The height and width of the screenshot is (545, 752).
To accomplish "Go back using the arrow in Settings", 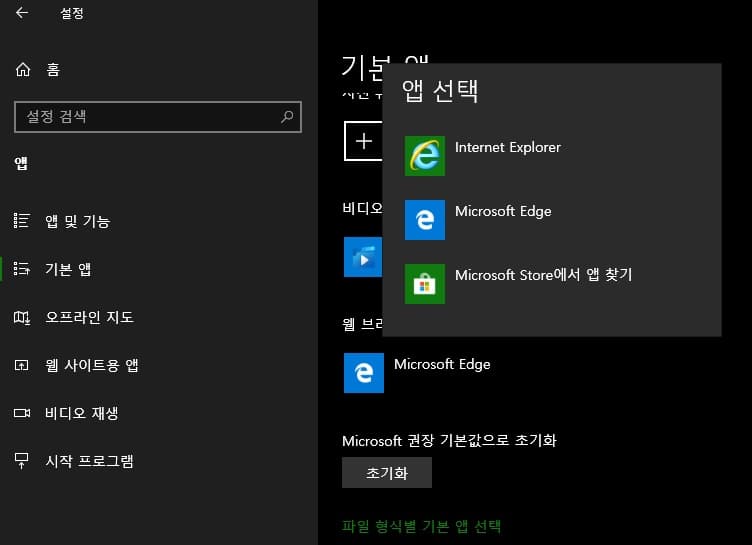I will [22, 13].
